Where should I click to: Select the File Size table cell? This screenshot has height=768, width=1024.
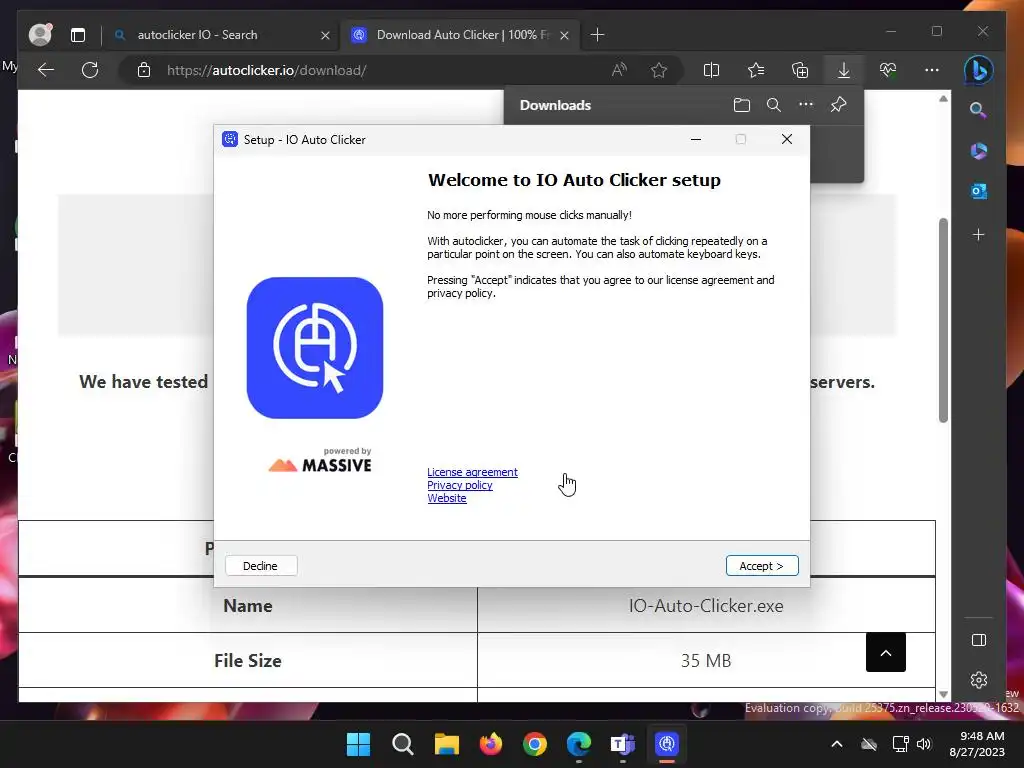click(x=248, y=660)
